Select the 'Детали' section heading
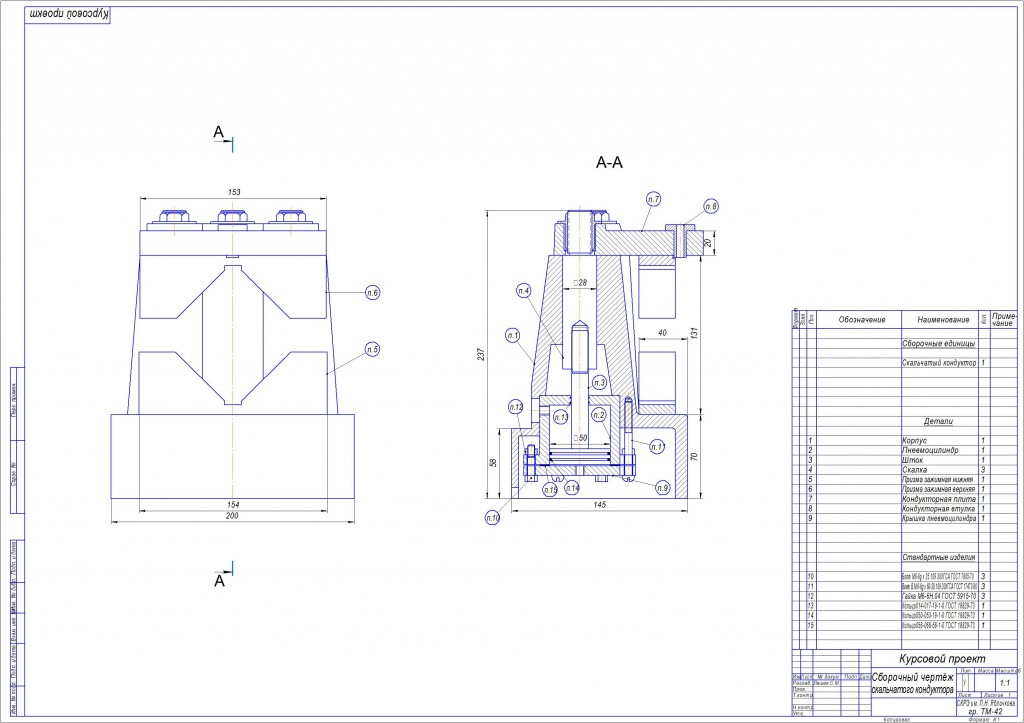The width and height of the screenshot is (1024, 723). pyautogui.click(x=938, y=421)
